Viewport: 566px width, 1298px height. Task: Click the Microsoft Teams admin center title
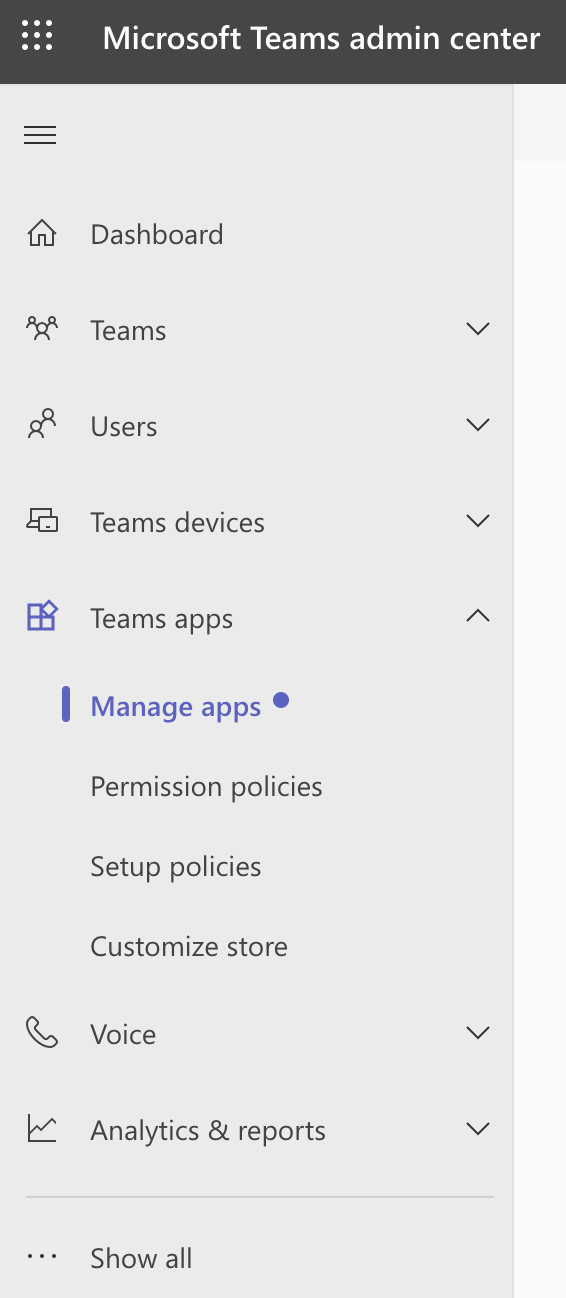[321, 38]
